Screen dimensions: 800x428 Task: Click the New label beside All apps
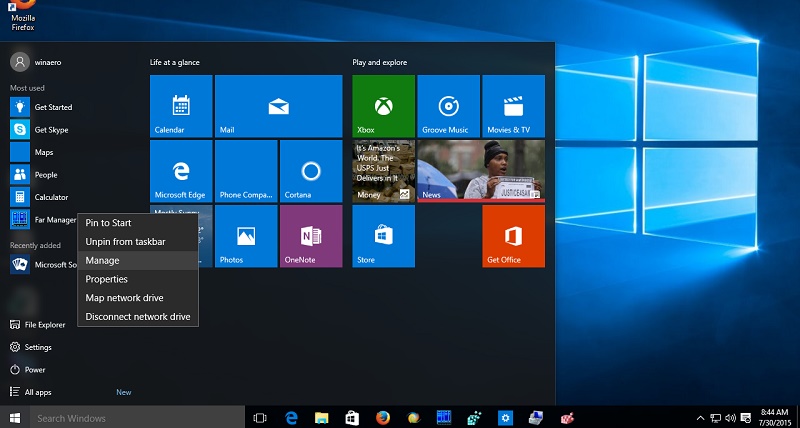(x=123, y=392)
